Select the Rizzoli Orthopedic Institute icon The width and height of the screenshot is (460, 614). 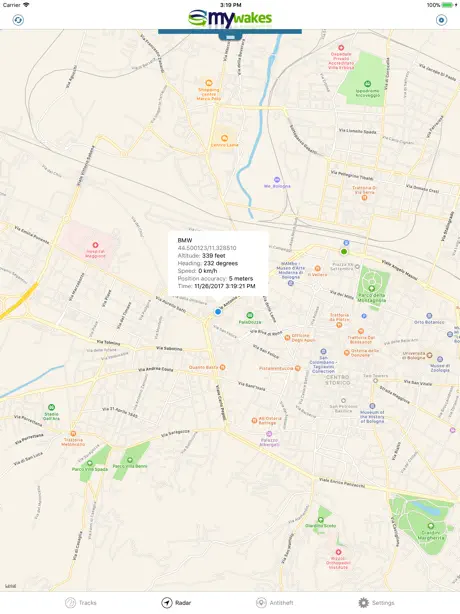[338, 552]
